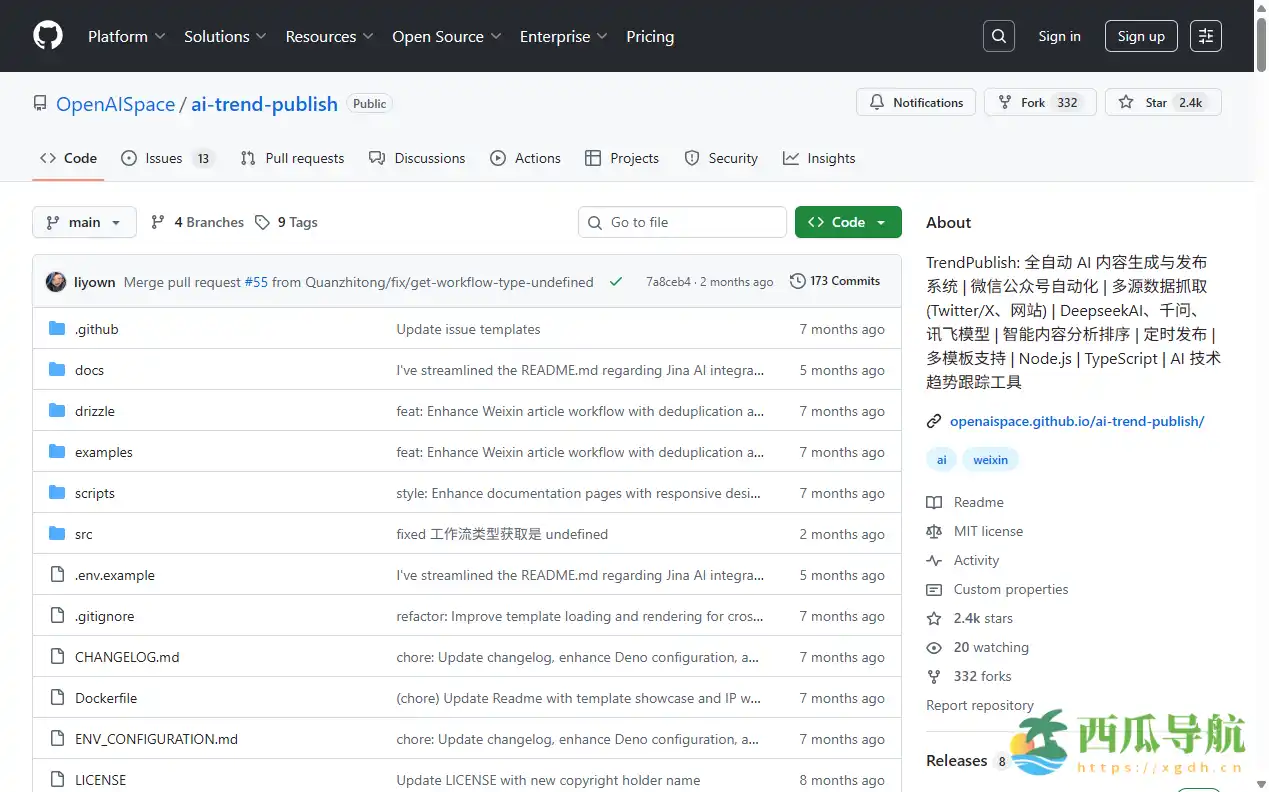Click the appearance settings icon in header

1206,36
